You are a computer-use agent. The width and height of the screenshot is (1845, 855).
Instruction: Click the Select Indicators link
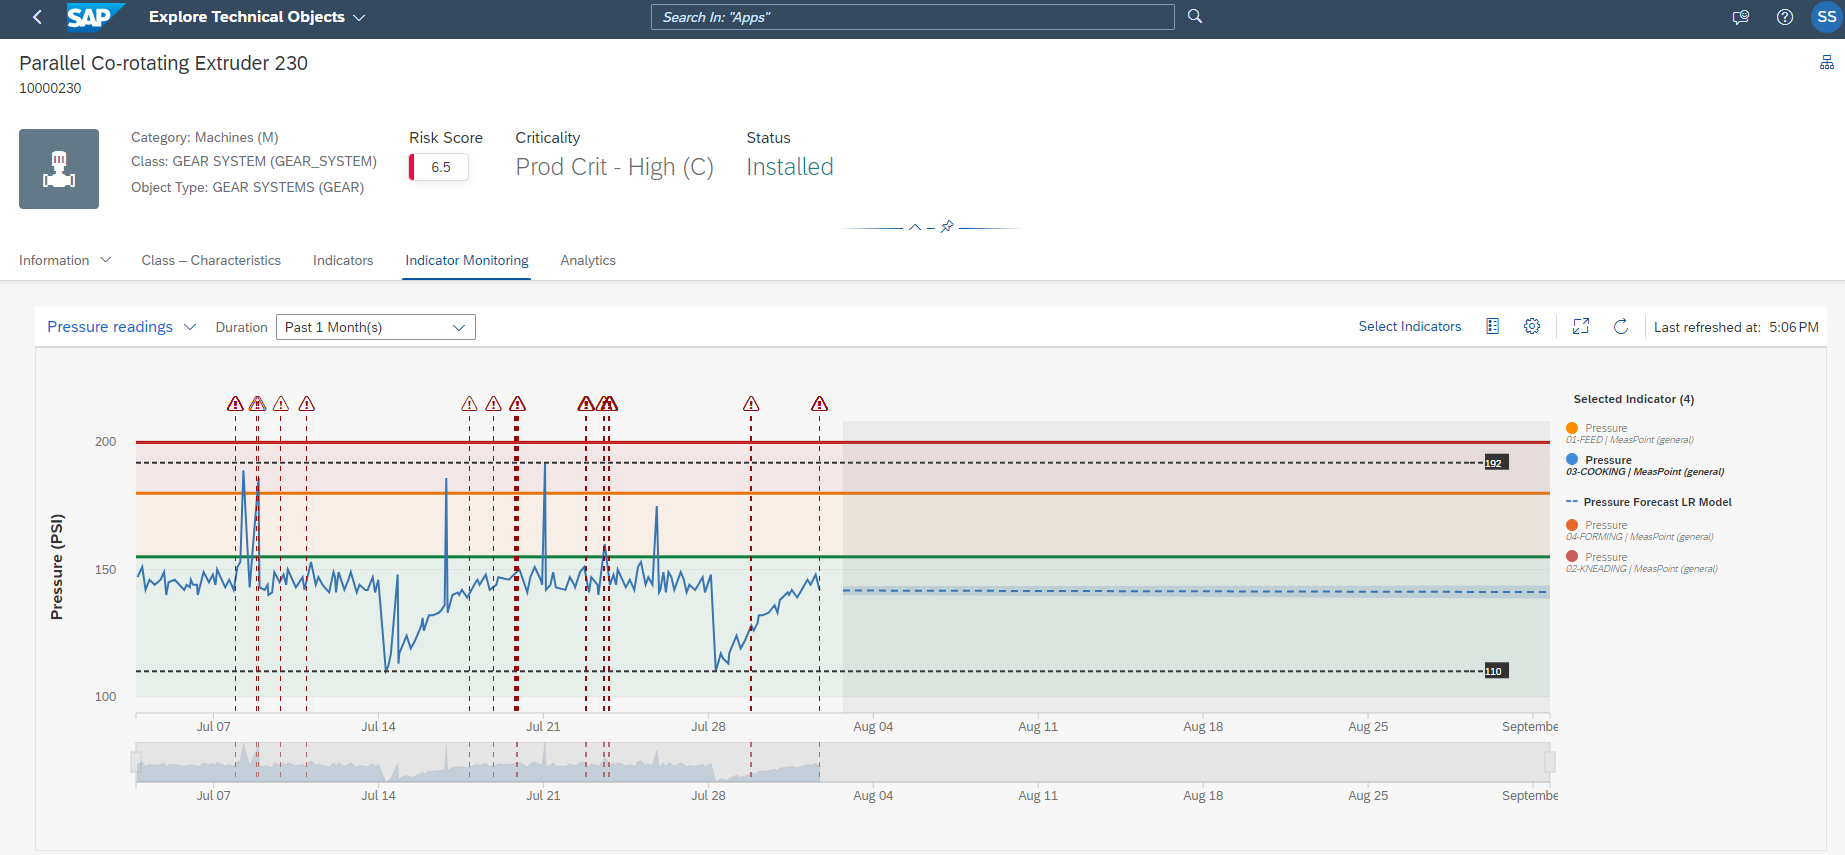1410,326
